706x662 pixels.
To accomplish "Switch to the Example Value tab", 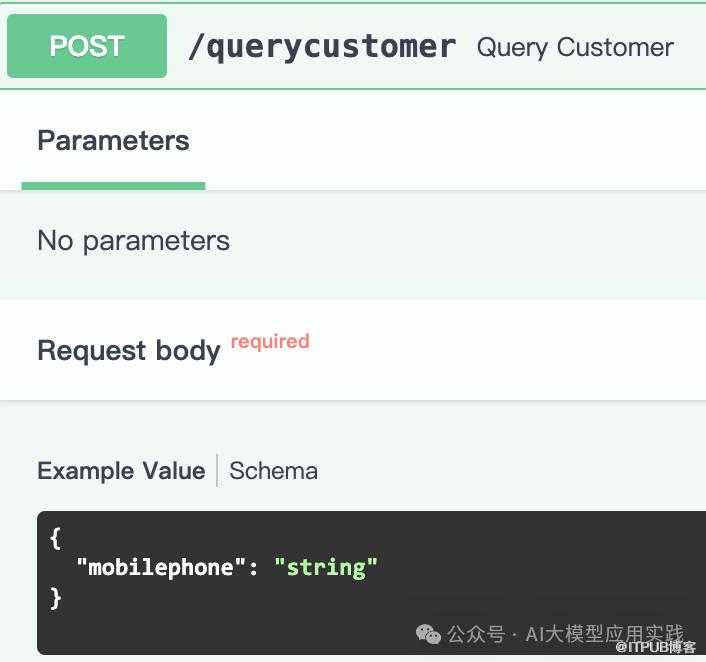I will (120, 471).
